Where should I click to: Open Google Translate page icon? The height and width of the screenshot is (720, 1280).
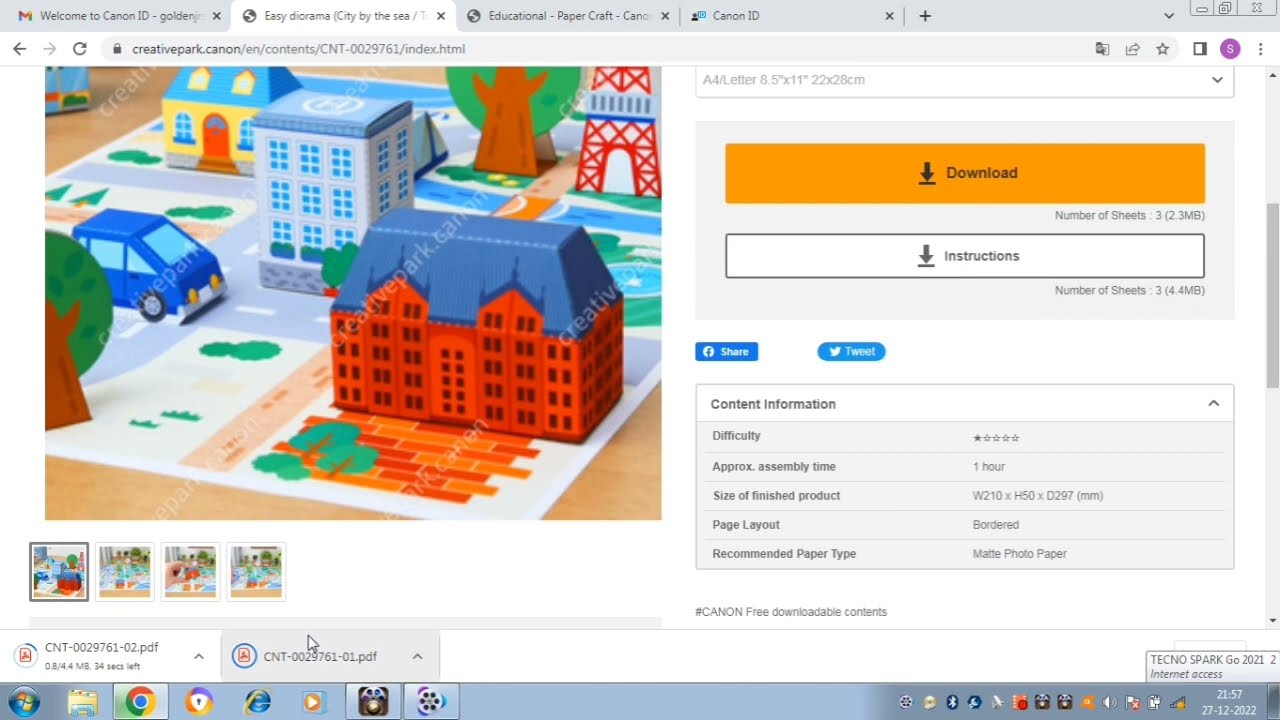[x=1102, y=49]
